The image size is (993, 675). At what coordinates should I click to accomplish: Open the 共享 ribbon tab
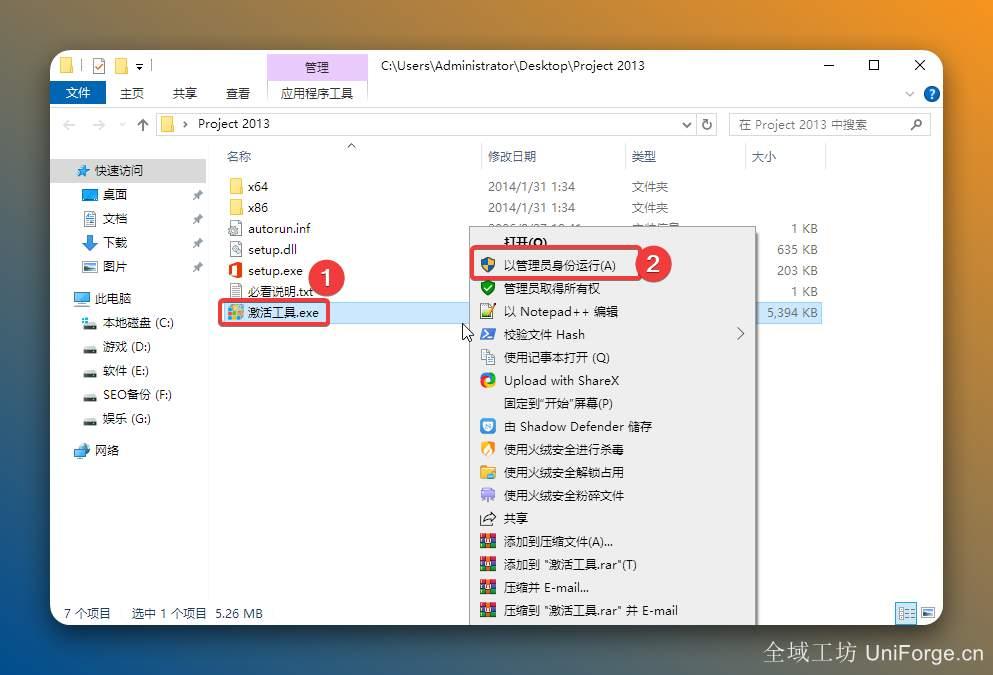185,94
